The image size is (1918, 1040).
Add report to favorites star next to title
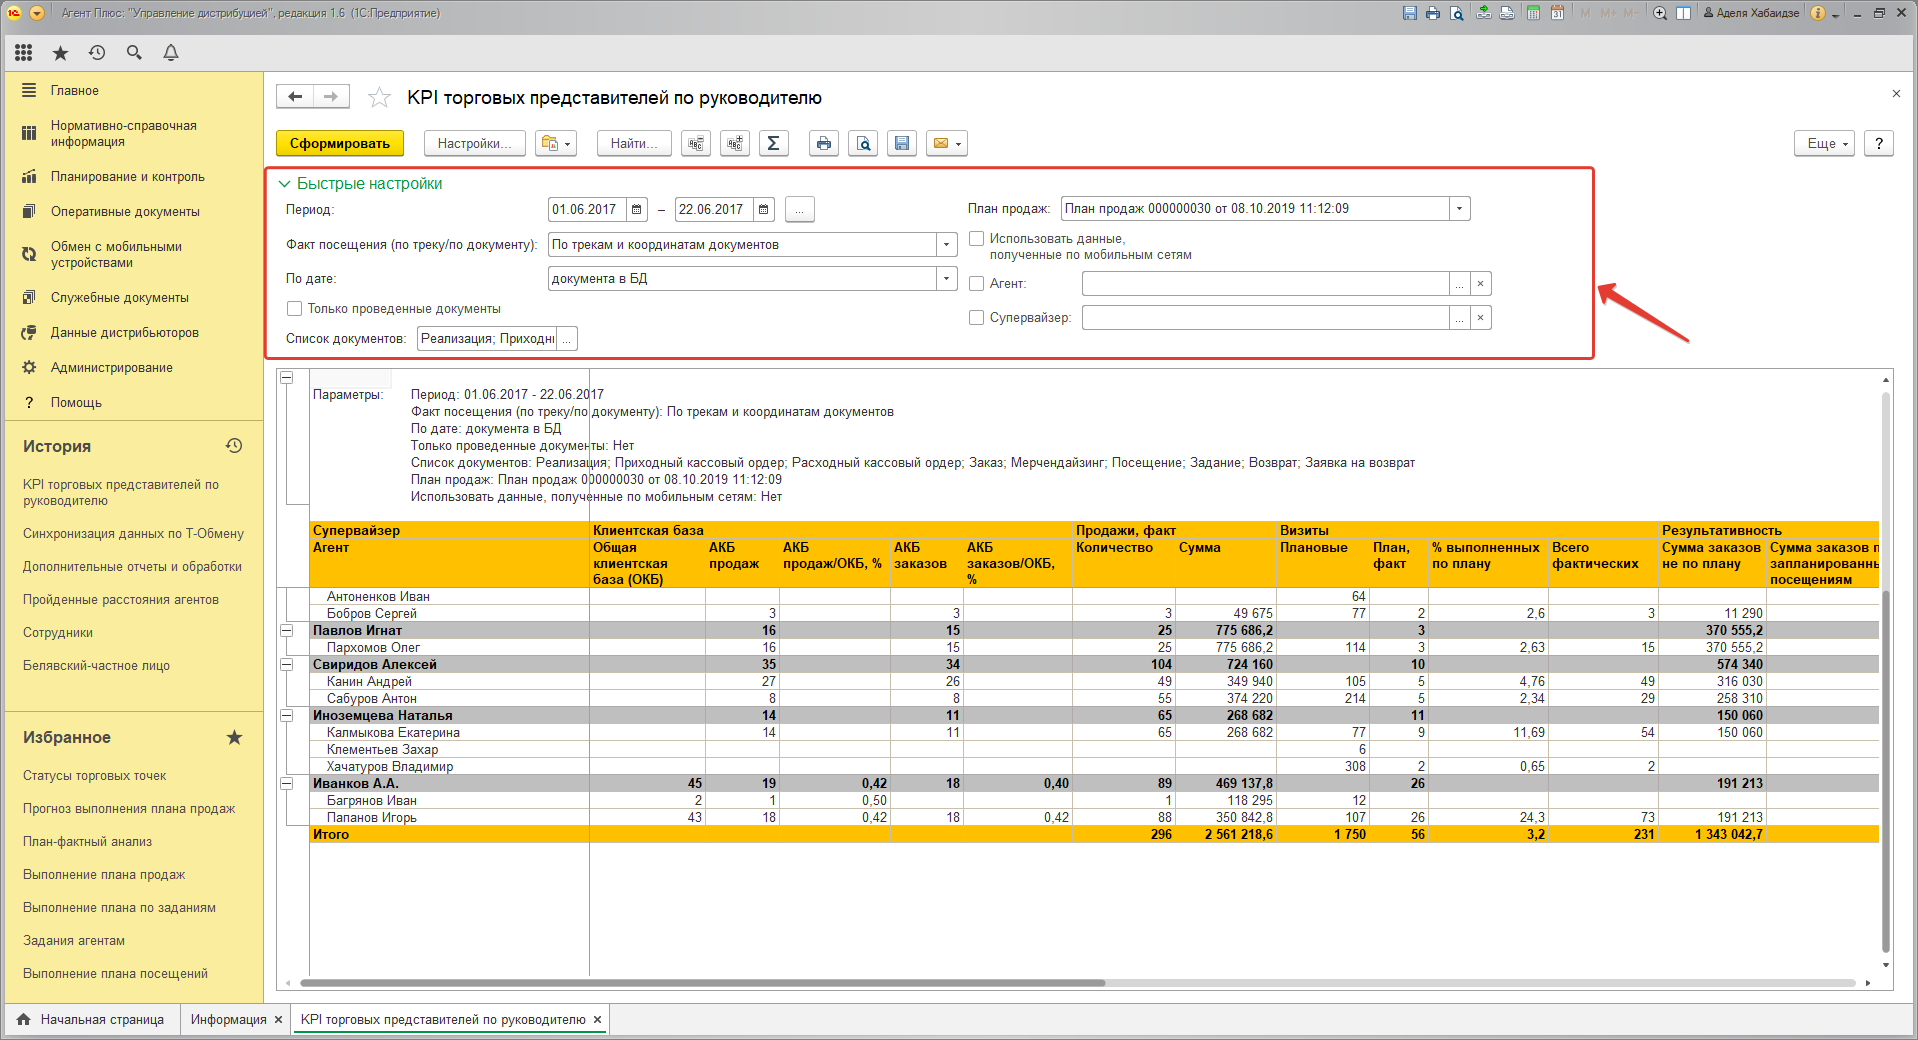tap(379, 97)
